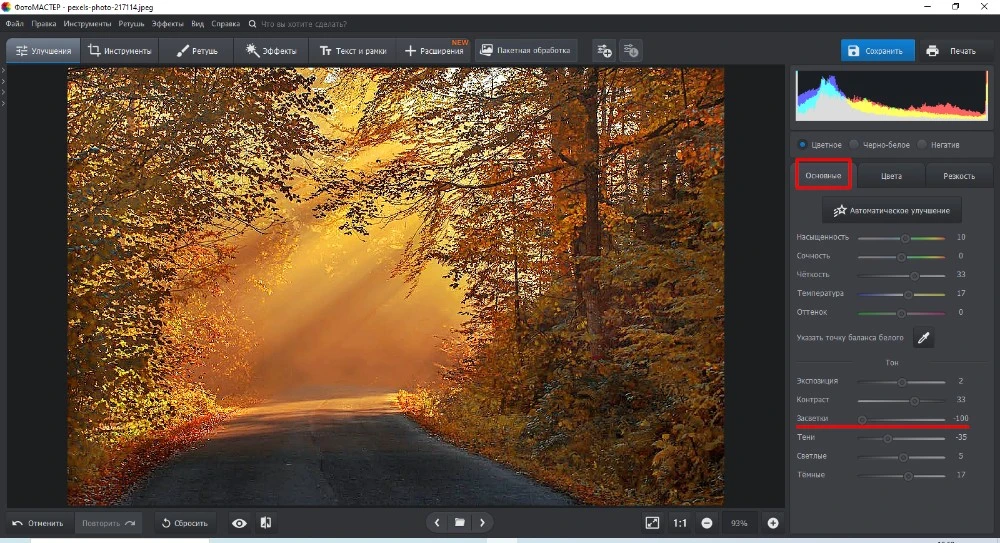This screenshot has width=1000, height=543.
Task: Click the Сохранить button
Action: [x=877, y=51]
